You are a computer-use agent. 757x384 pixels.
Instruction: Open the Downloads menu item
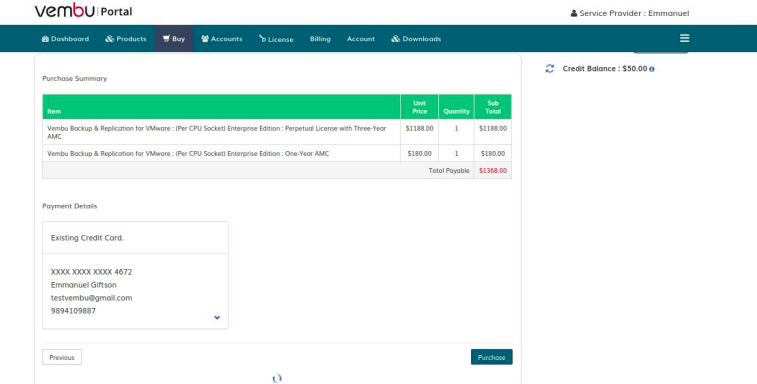pos(416,39)
